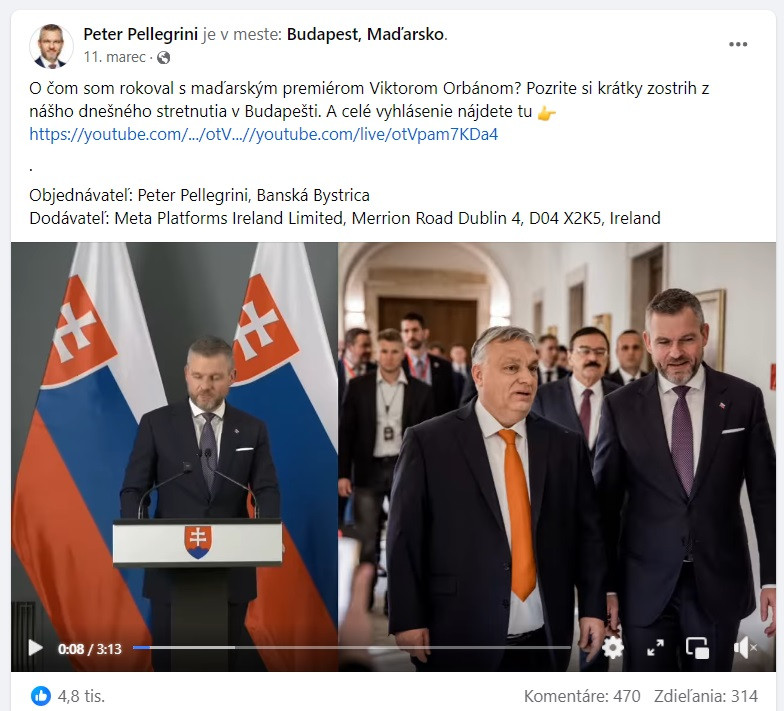This screenshot has height=711, width=784.
Task: Open the Budapest, Maďarsko location link
Action: (366, 34)
